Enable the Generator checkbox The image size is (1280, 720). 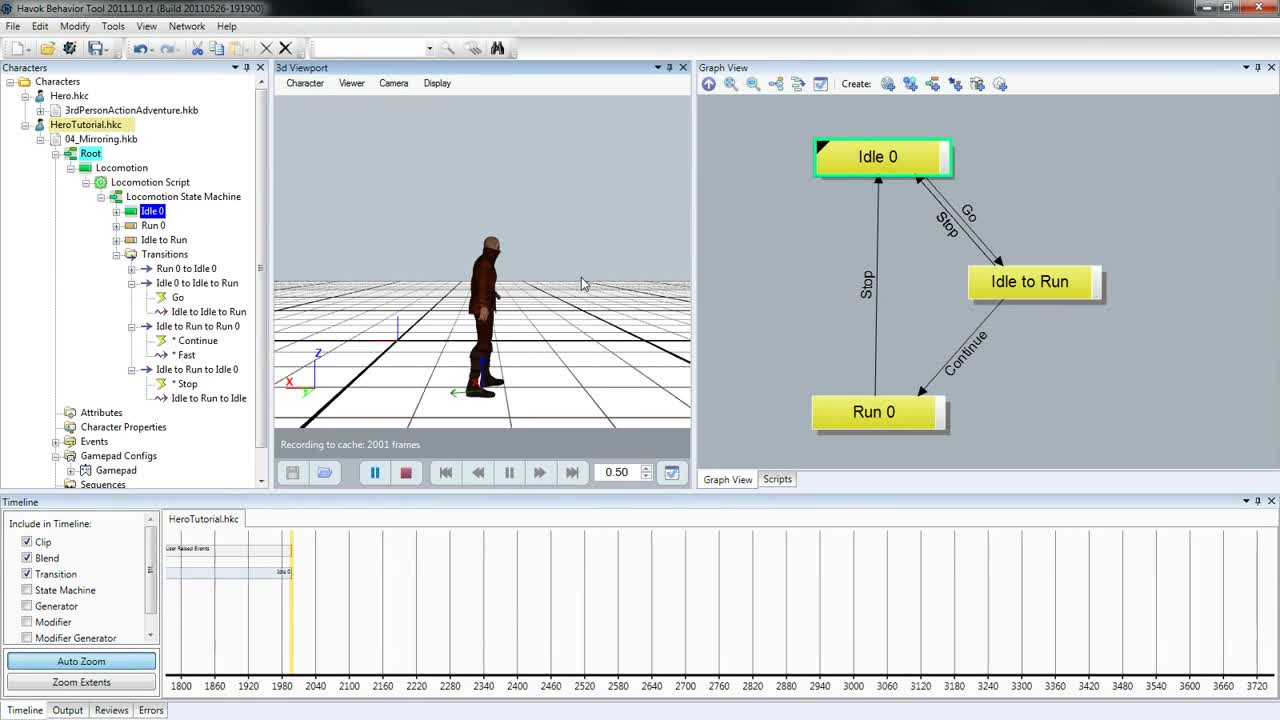coord(27,606)
